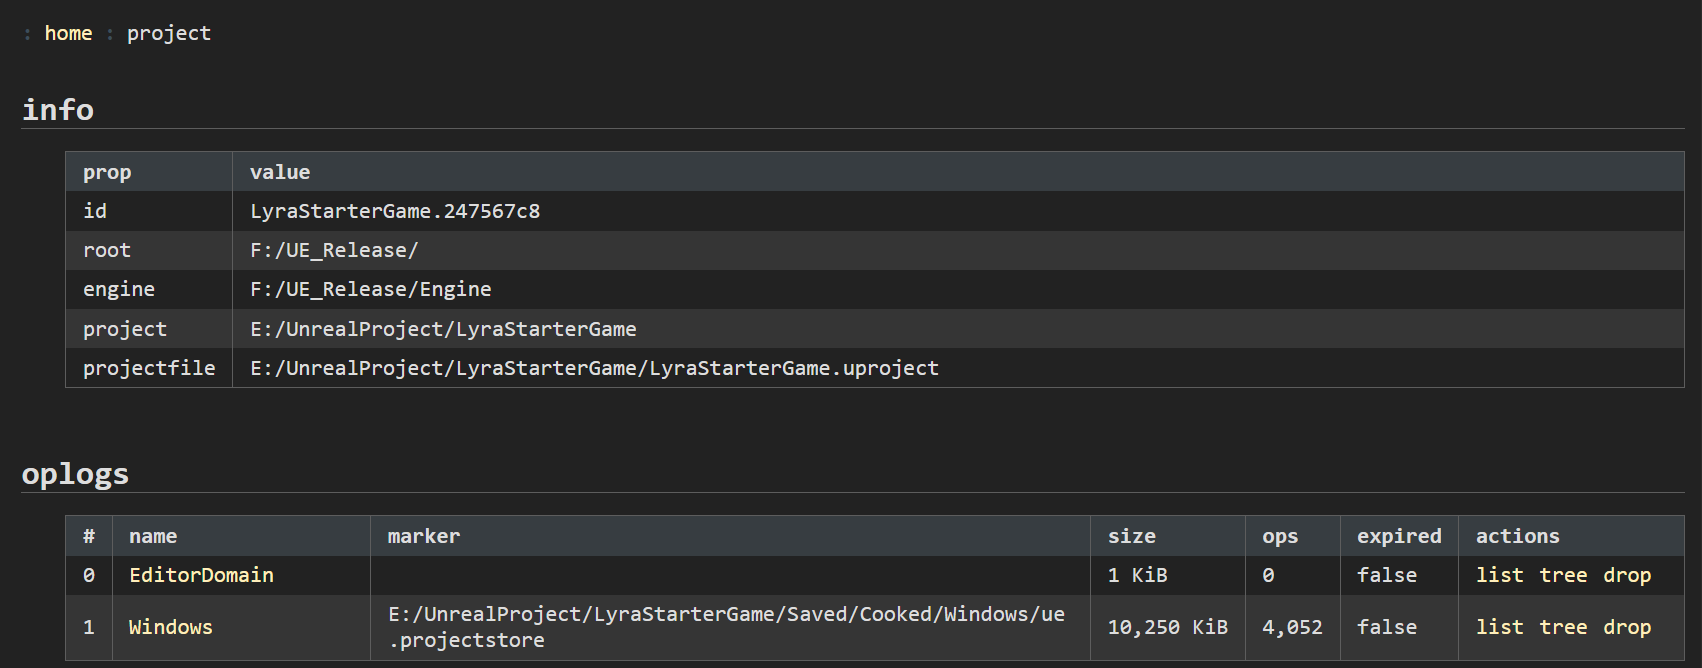Open the Windows oplog link

tap(171, 627)
